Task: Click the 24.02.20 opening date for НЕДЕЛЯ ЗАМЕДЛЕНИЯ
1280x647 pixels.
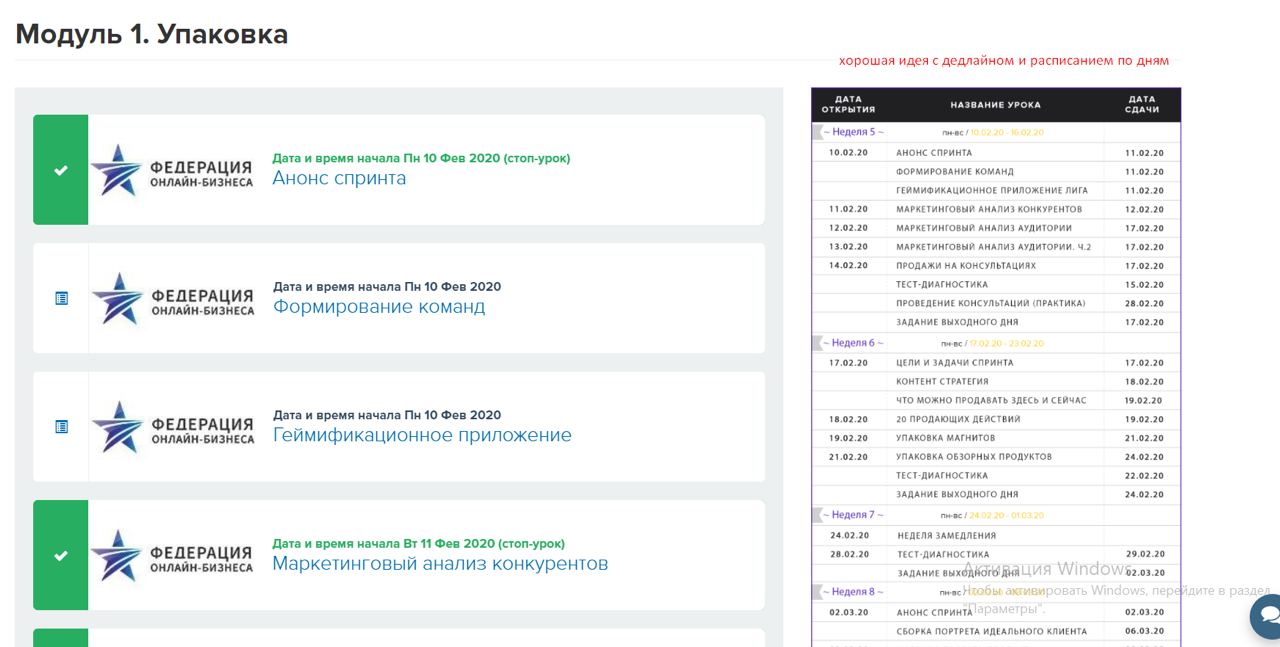Action: [848, 535]
